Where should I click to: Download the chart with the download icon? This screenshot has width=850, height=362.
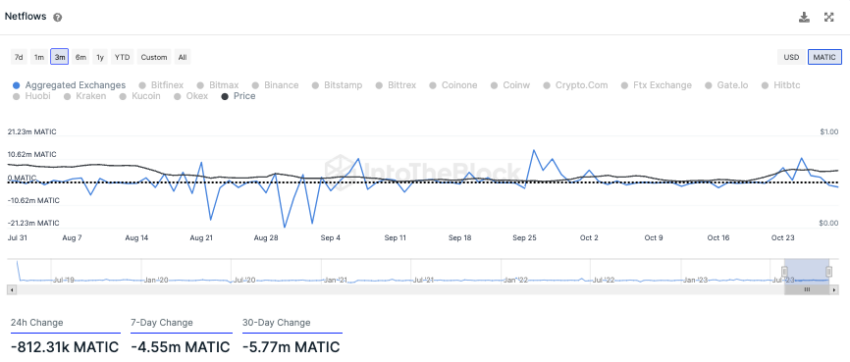click(x=804, y=17)
